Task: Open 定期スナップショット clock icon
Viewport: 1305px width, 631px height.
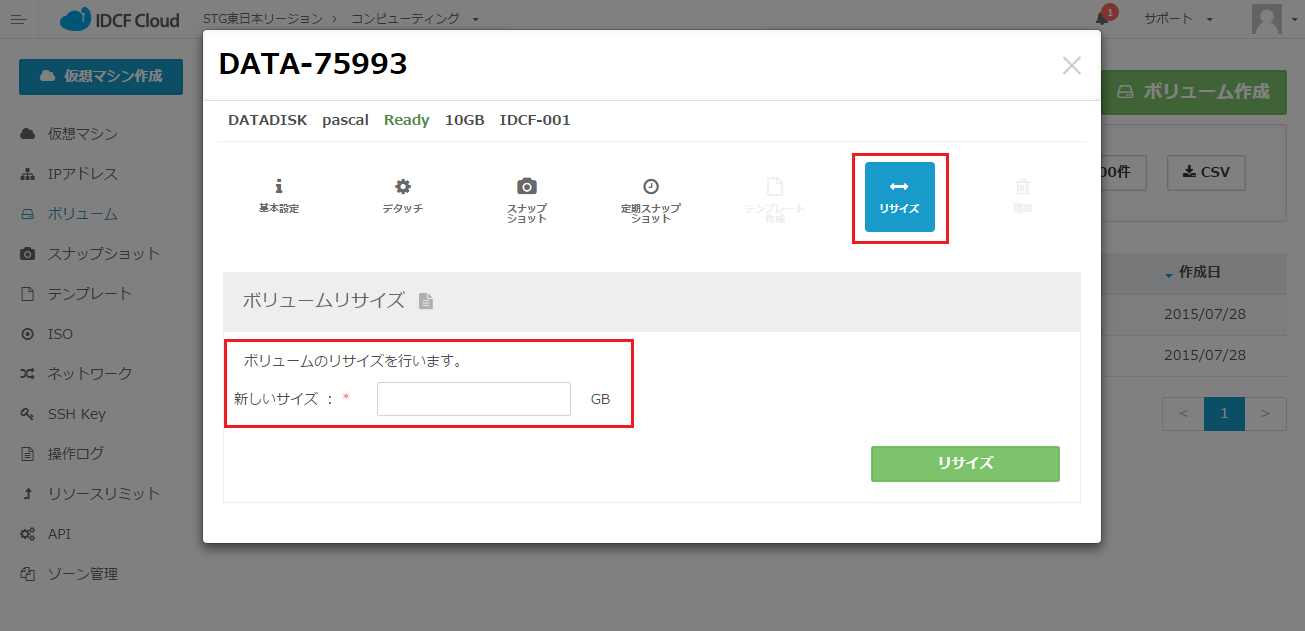Action: pyautogui.click(x=650, y=187)
